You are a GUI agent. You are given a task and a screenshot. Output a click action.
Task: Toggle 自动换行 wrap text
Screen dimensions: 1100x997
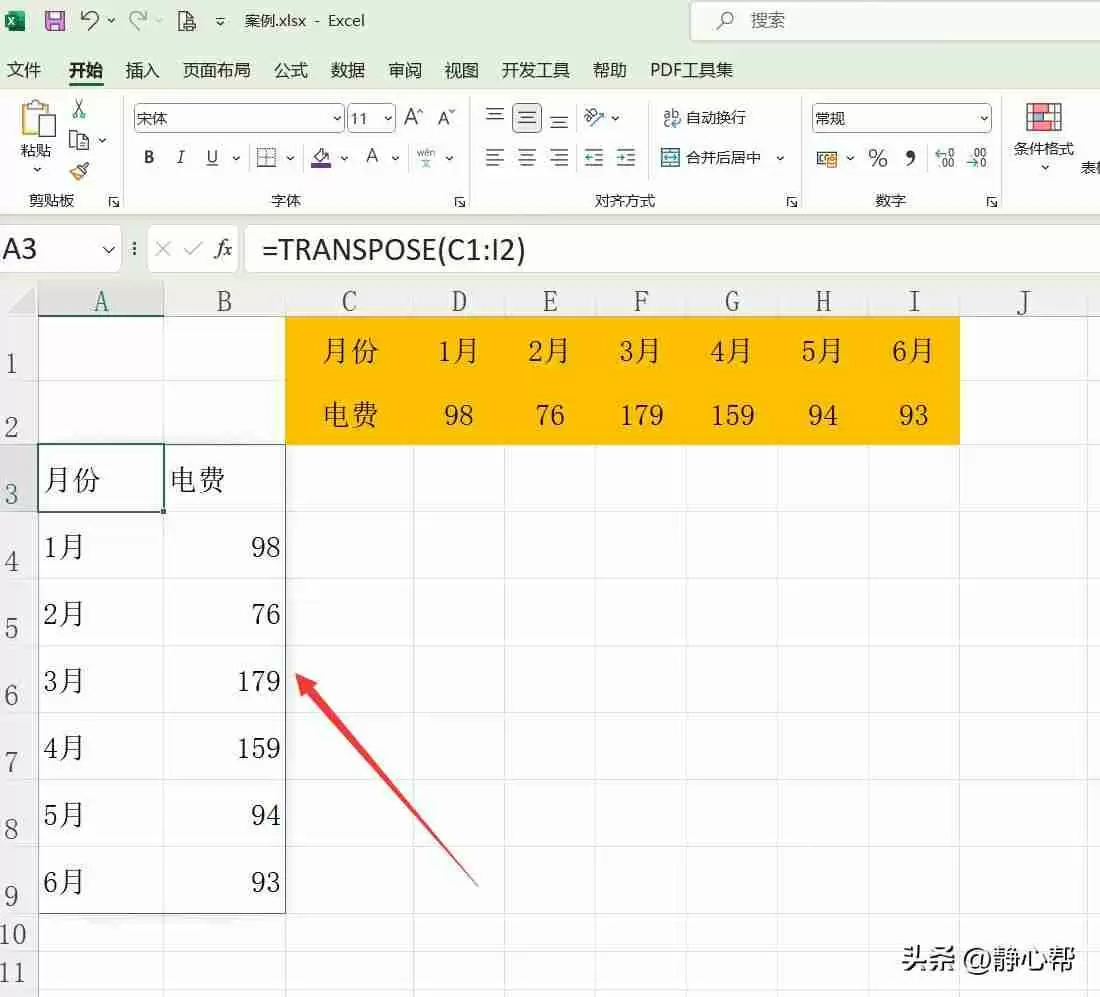coord(715,118)
